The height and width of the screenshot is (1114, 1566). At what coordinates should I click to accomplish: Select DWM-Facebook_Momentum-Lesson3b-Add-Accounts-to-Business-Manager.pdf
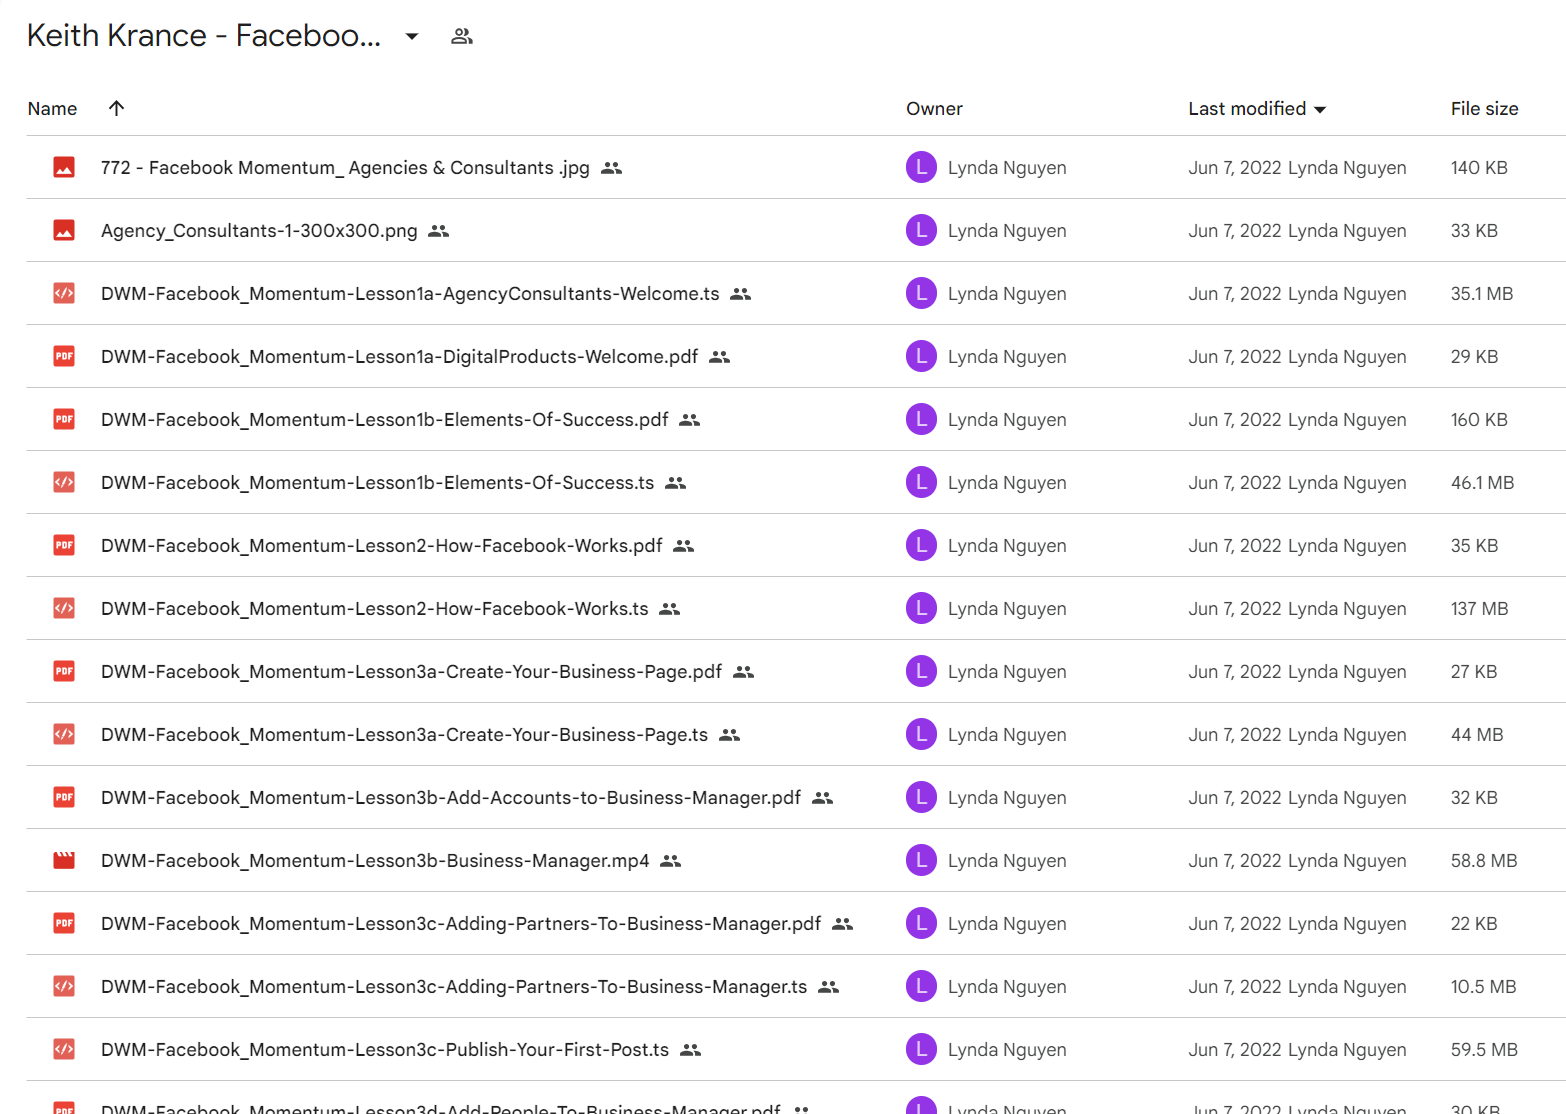click(x=451, y=797)
